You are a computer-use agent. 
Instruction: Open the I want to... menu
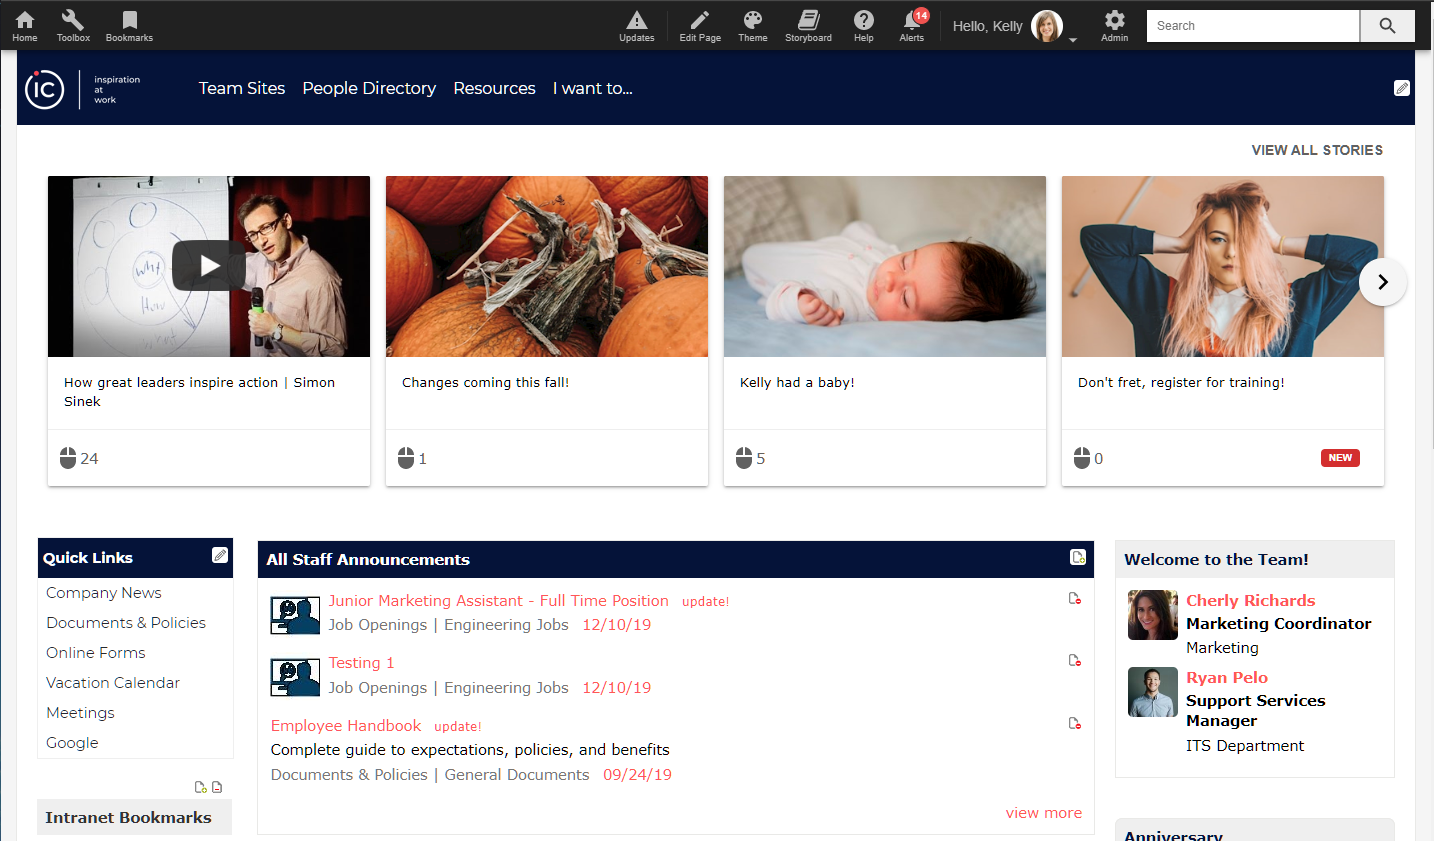(x=593, y=88)
